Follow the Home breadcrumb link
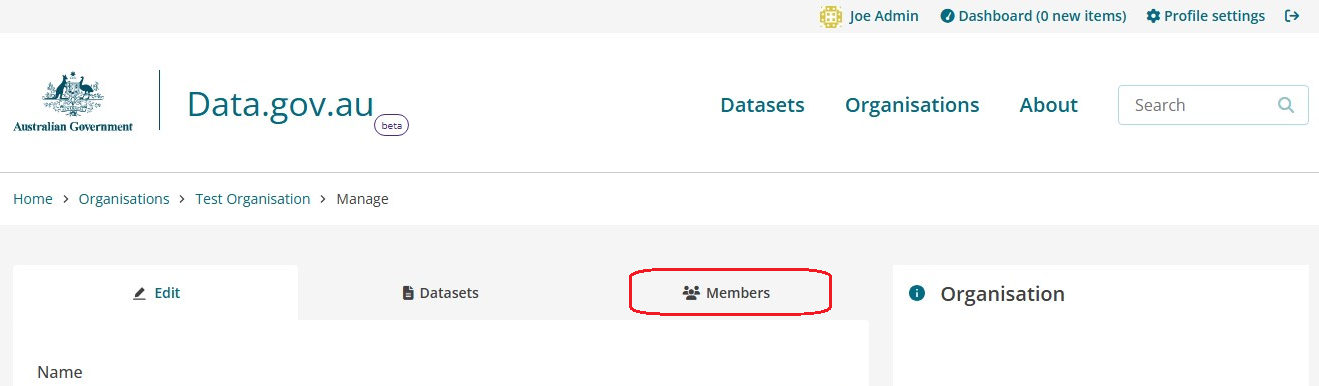Image resolution: width=1319 pixels, height=386 pixels. 33,199
